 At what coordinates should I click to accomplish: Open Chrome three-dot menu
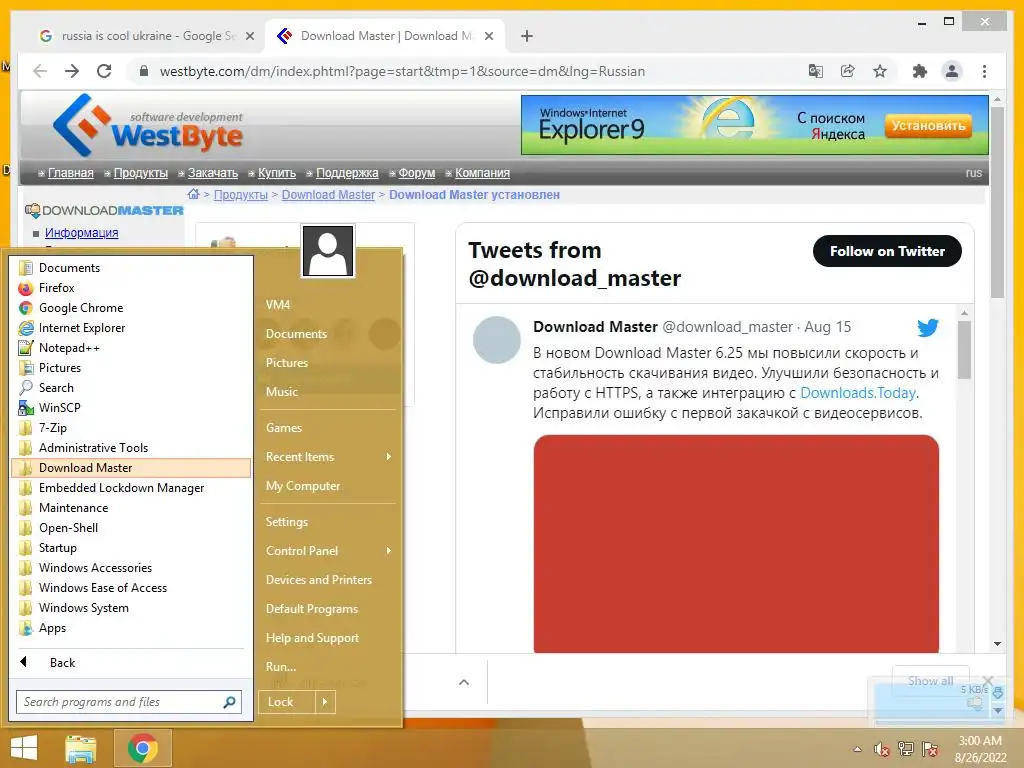pyautogui.click(x=984, y=71)
